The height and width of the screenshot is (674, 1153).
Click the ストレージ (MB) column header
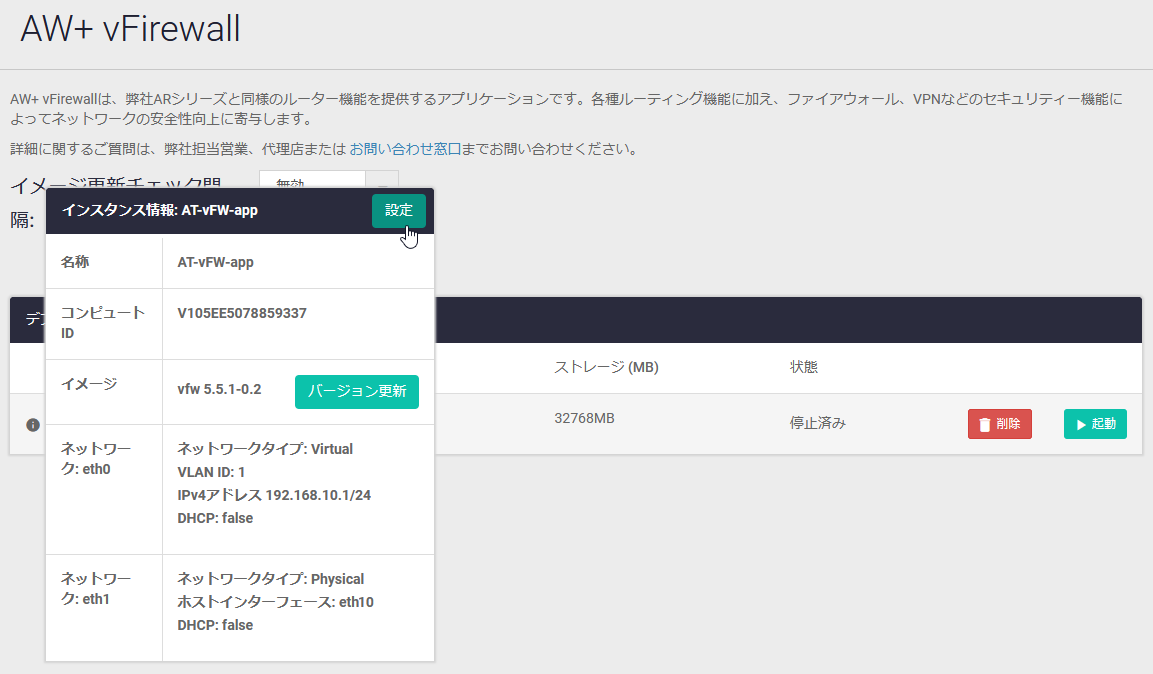tap(606, 367)
